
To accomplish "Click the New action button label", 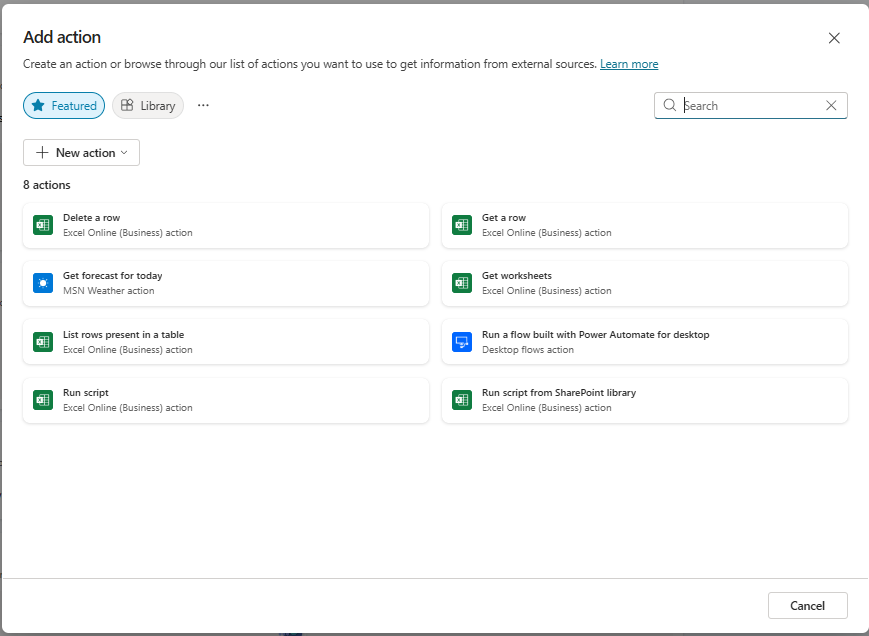I will pos(85,152).
